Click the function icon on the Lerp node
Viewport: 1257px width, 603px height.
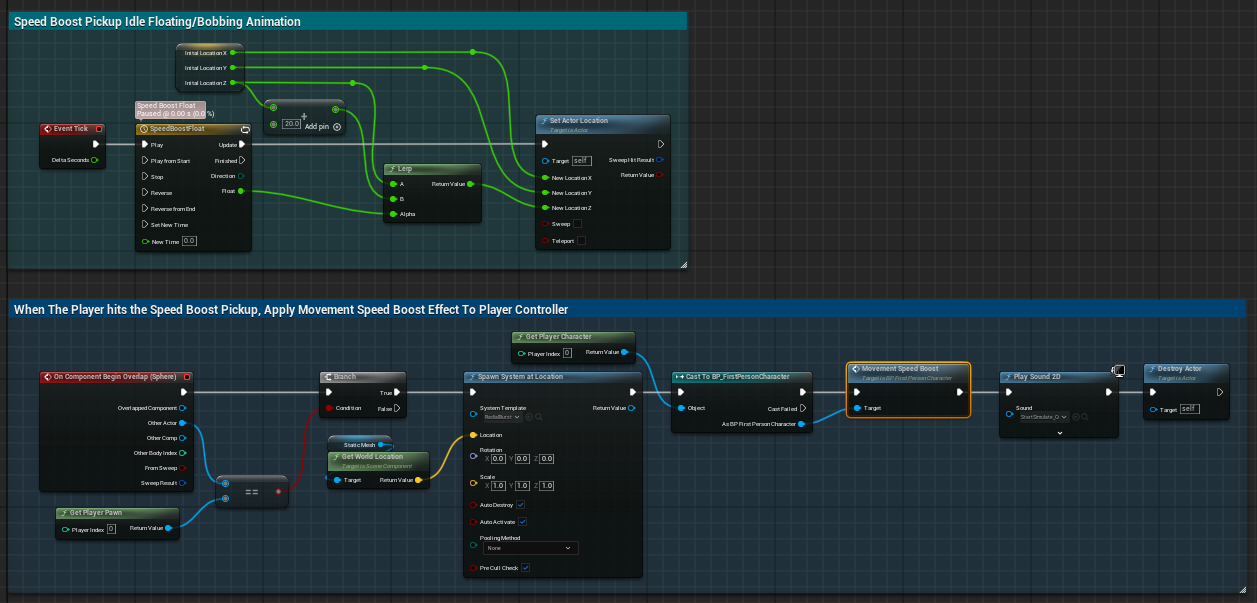(390, 168)
